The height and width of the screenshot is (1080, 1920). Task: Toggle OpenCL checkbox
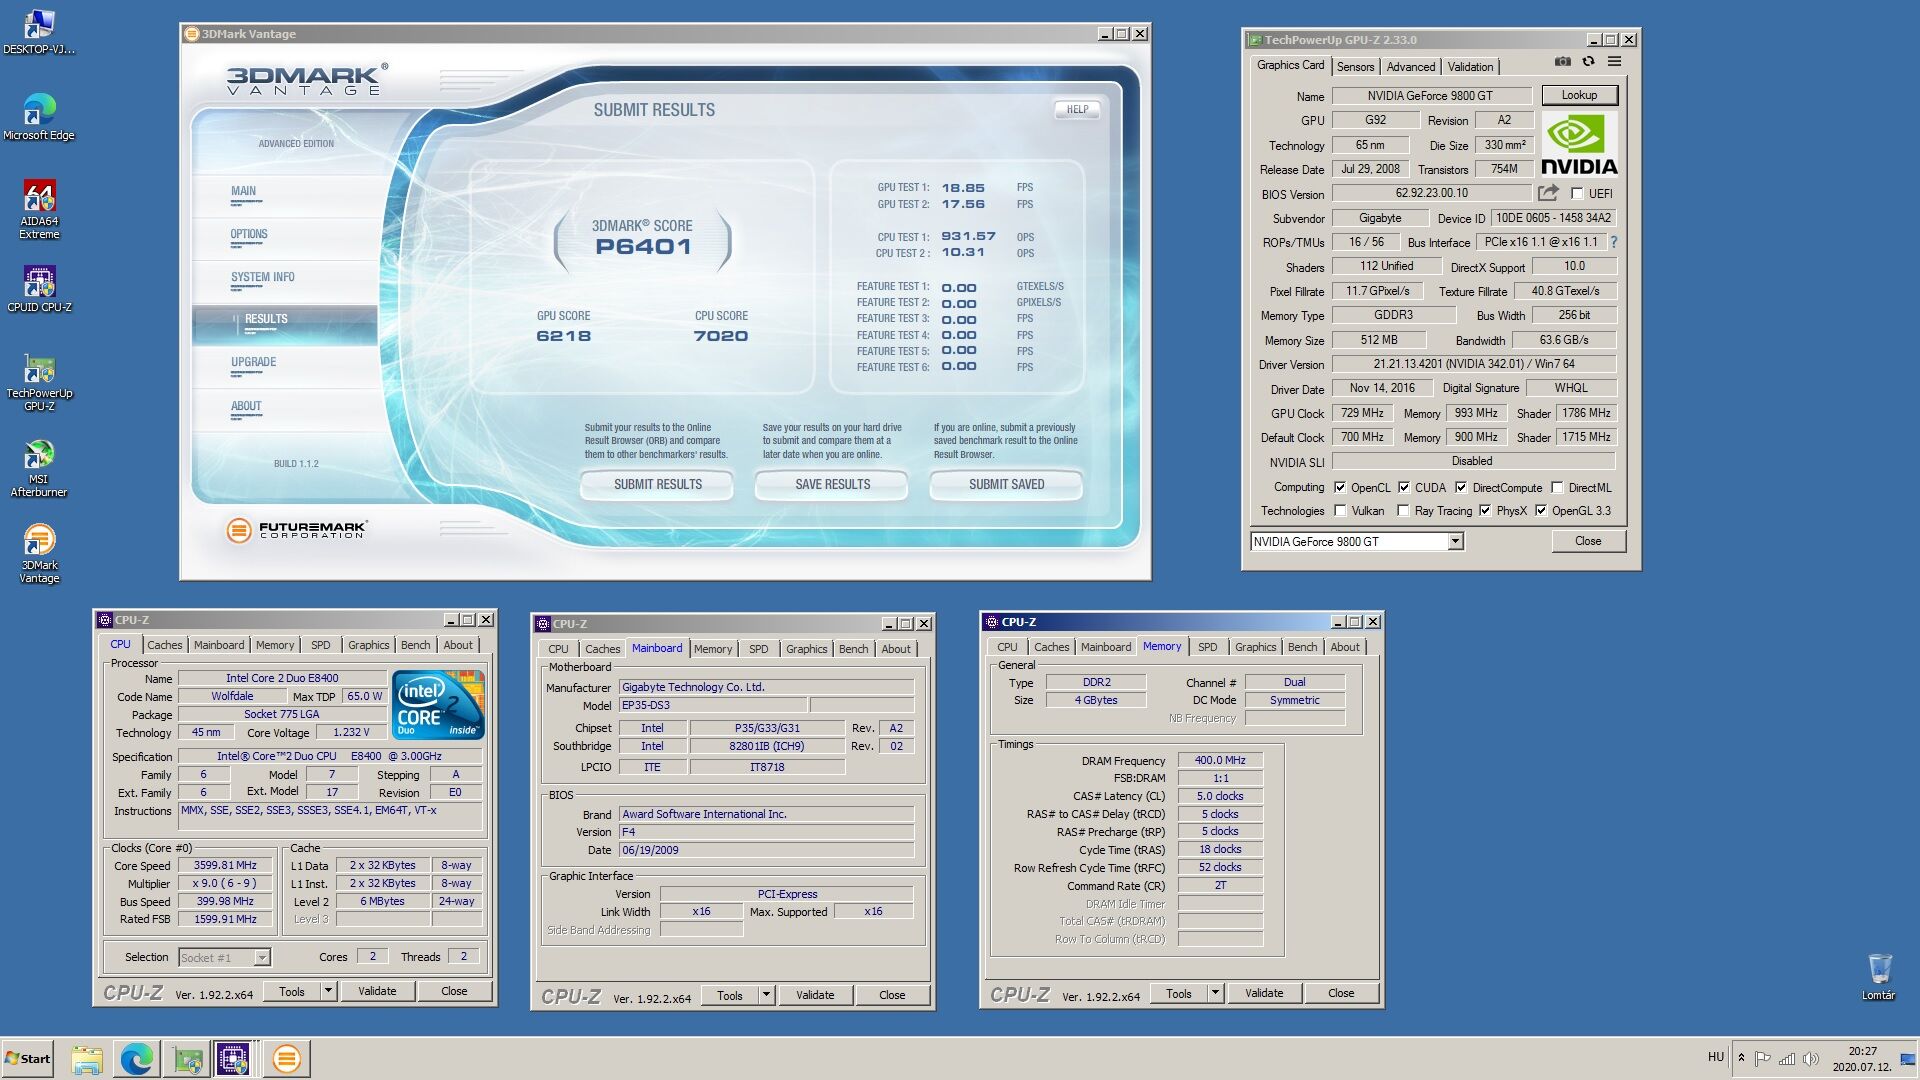1340,487
